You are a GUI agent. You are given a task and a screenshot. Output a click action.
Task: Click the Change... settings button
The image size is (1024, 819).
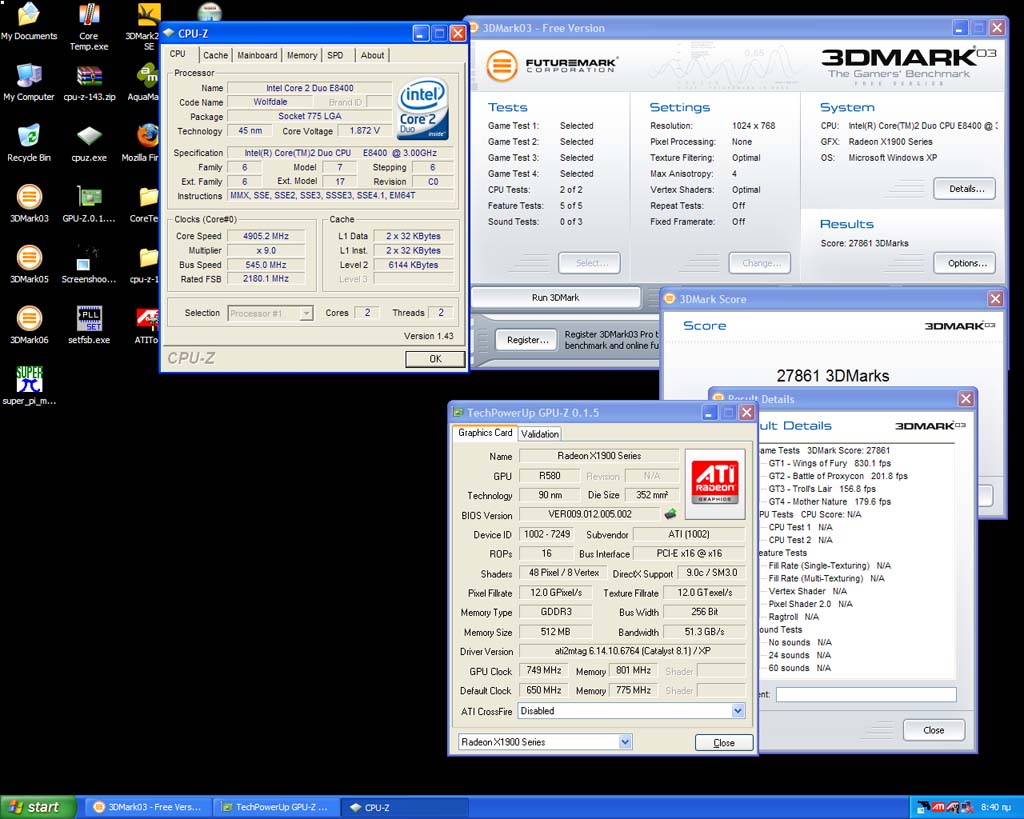(760, 263)
